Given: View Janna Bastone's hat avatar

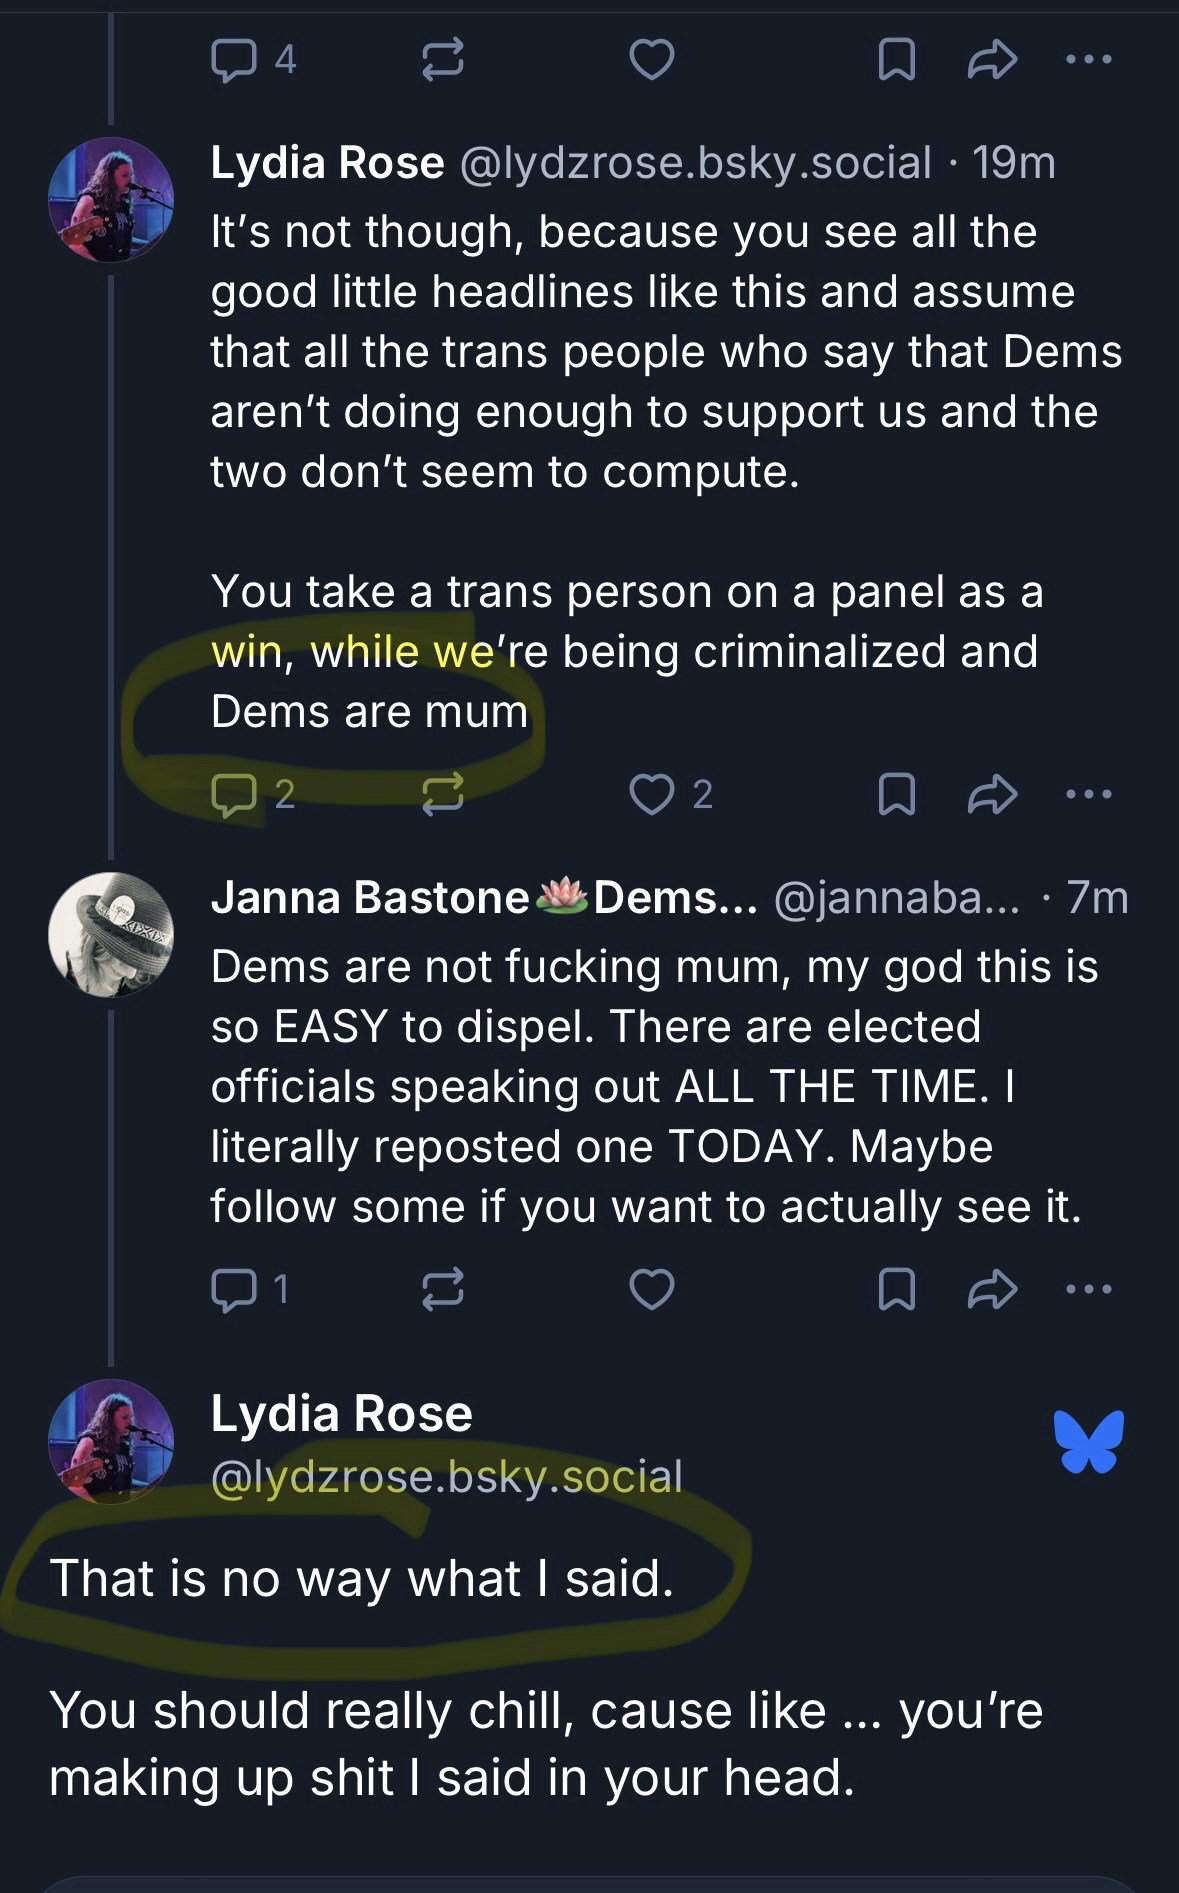Looking at the screenshot, I should [111, 934].
